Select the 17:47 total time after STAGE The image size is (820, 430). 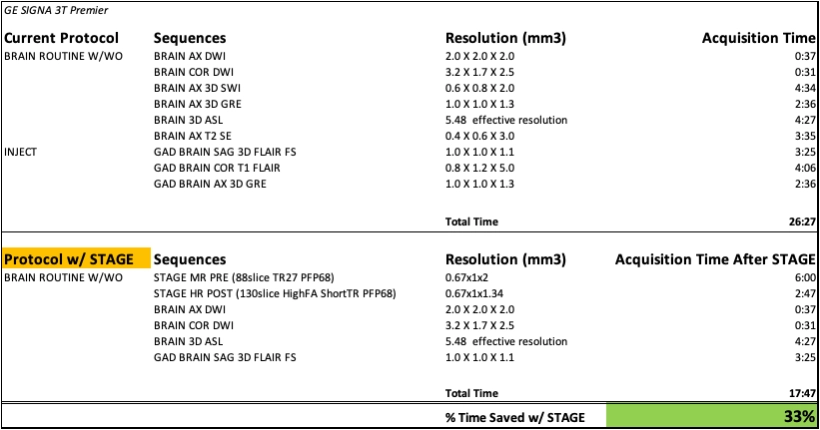[802, 393]
